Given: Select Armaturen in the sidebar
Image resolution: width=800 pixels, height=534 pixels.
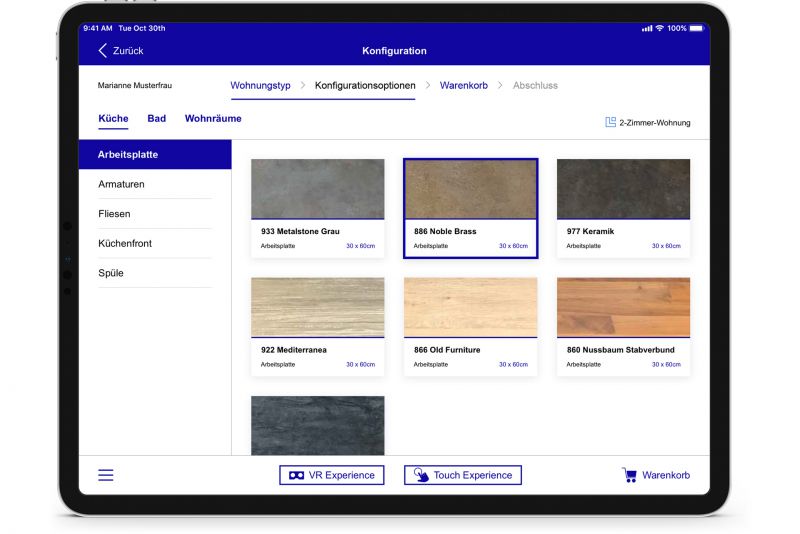Looking at the screenshot, I should click(120, 184).
